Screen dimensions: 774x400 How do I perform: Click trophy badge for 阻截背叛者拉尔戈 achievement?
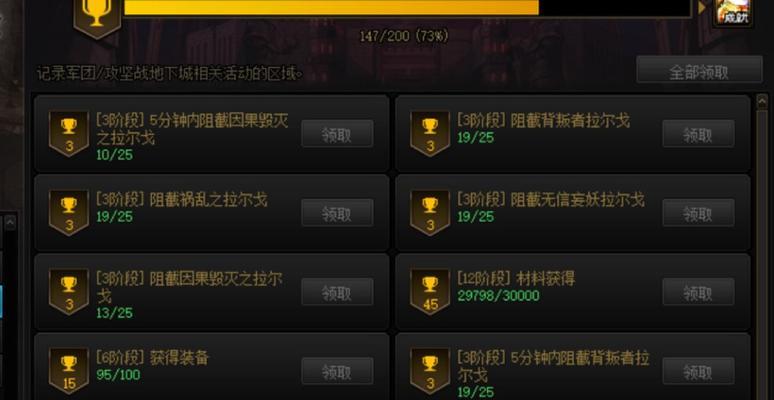[430, 133]
